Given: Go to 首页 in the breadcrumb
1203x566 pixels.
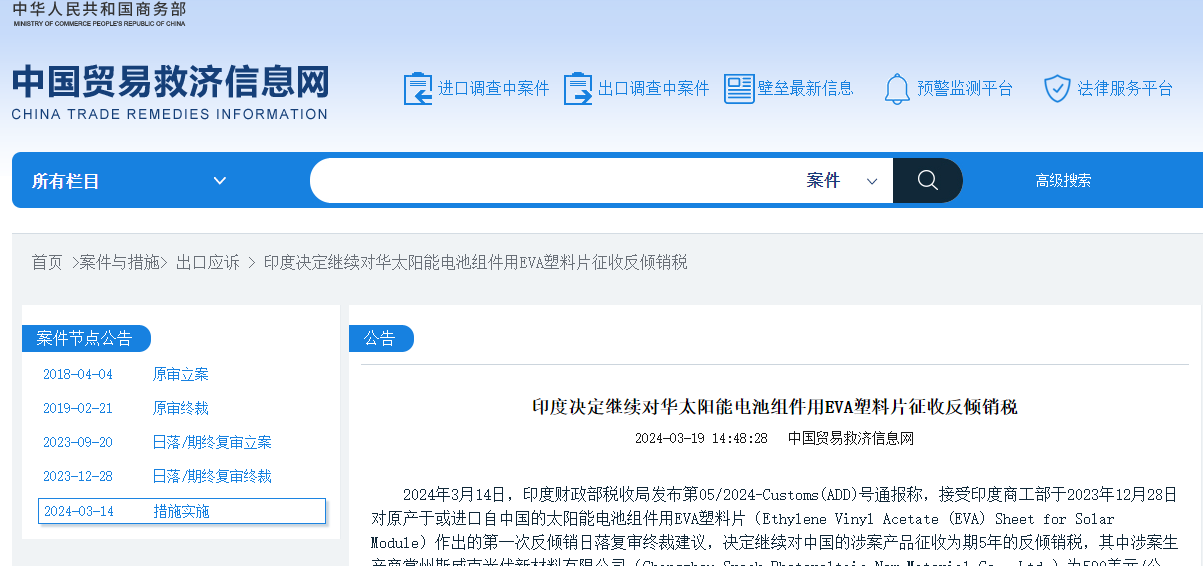Looking at the screenshot, I should pos(47,263).
